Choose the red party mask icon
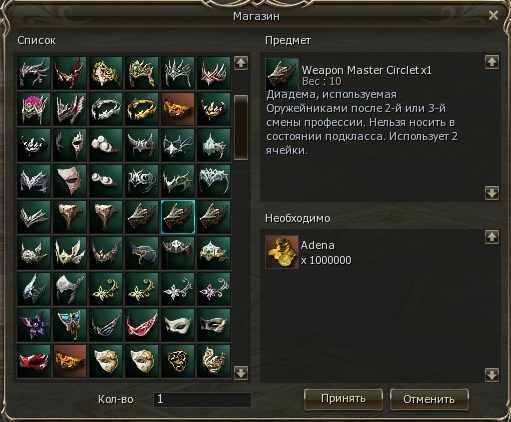511x422 pixels. (x=34, y=361)
